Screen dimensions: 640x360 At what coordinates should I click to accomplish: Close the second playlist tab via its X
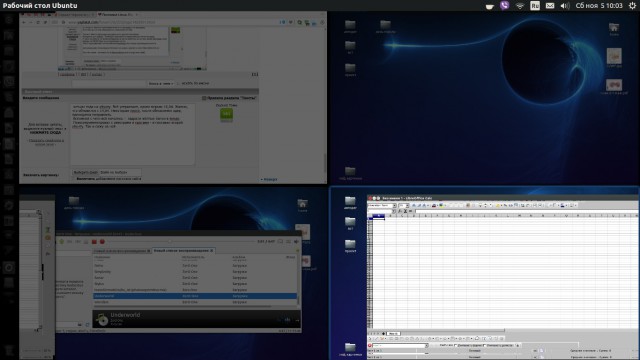coord(212,251)
